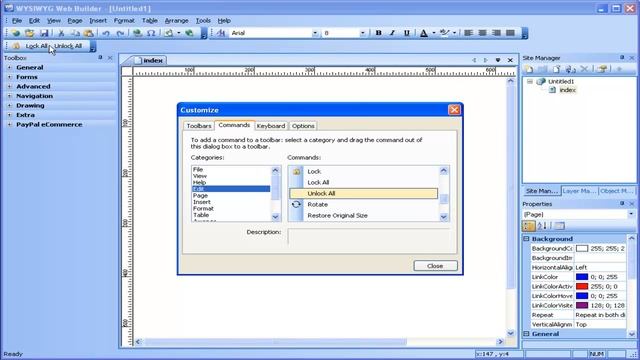Click Lock All on custom toolbar

pyautogui.click(x=36, y=46)
